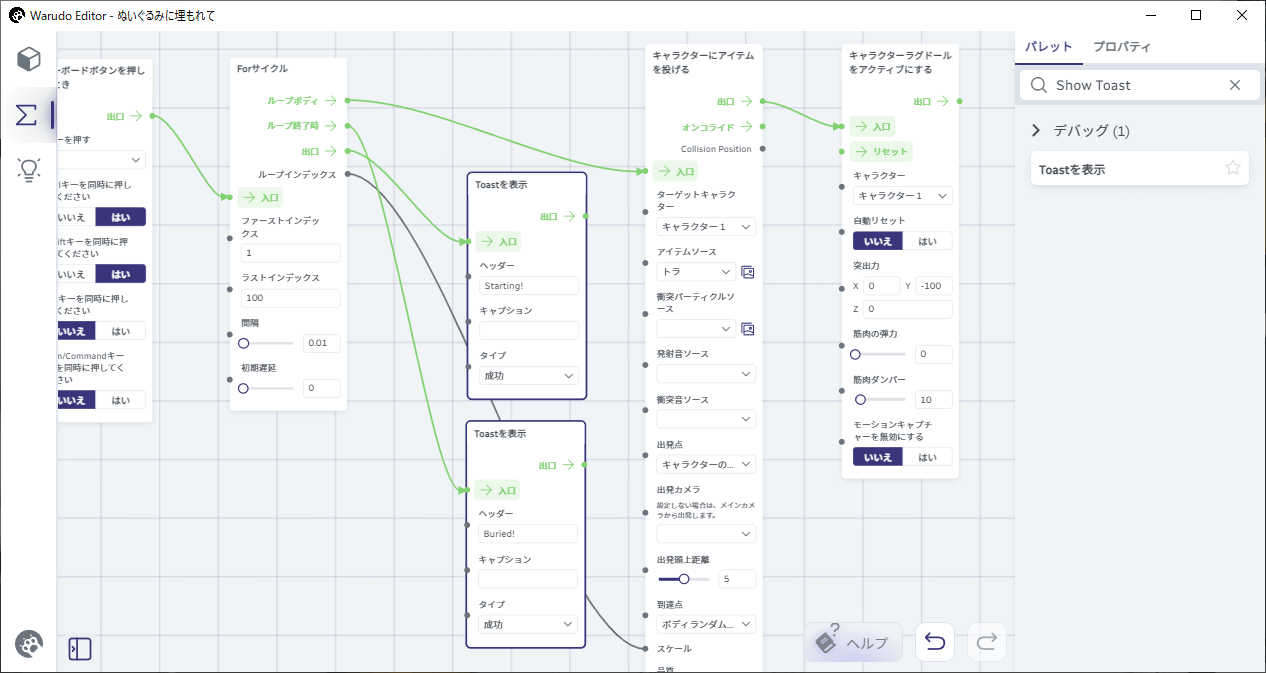Click the キャラクターにアイテムを投げる node title
Screen dimensions: 1266x673
pyautogui.click(x=703, y=62)
